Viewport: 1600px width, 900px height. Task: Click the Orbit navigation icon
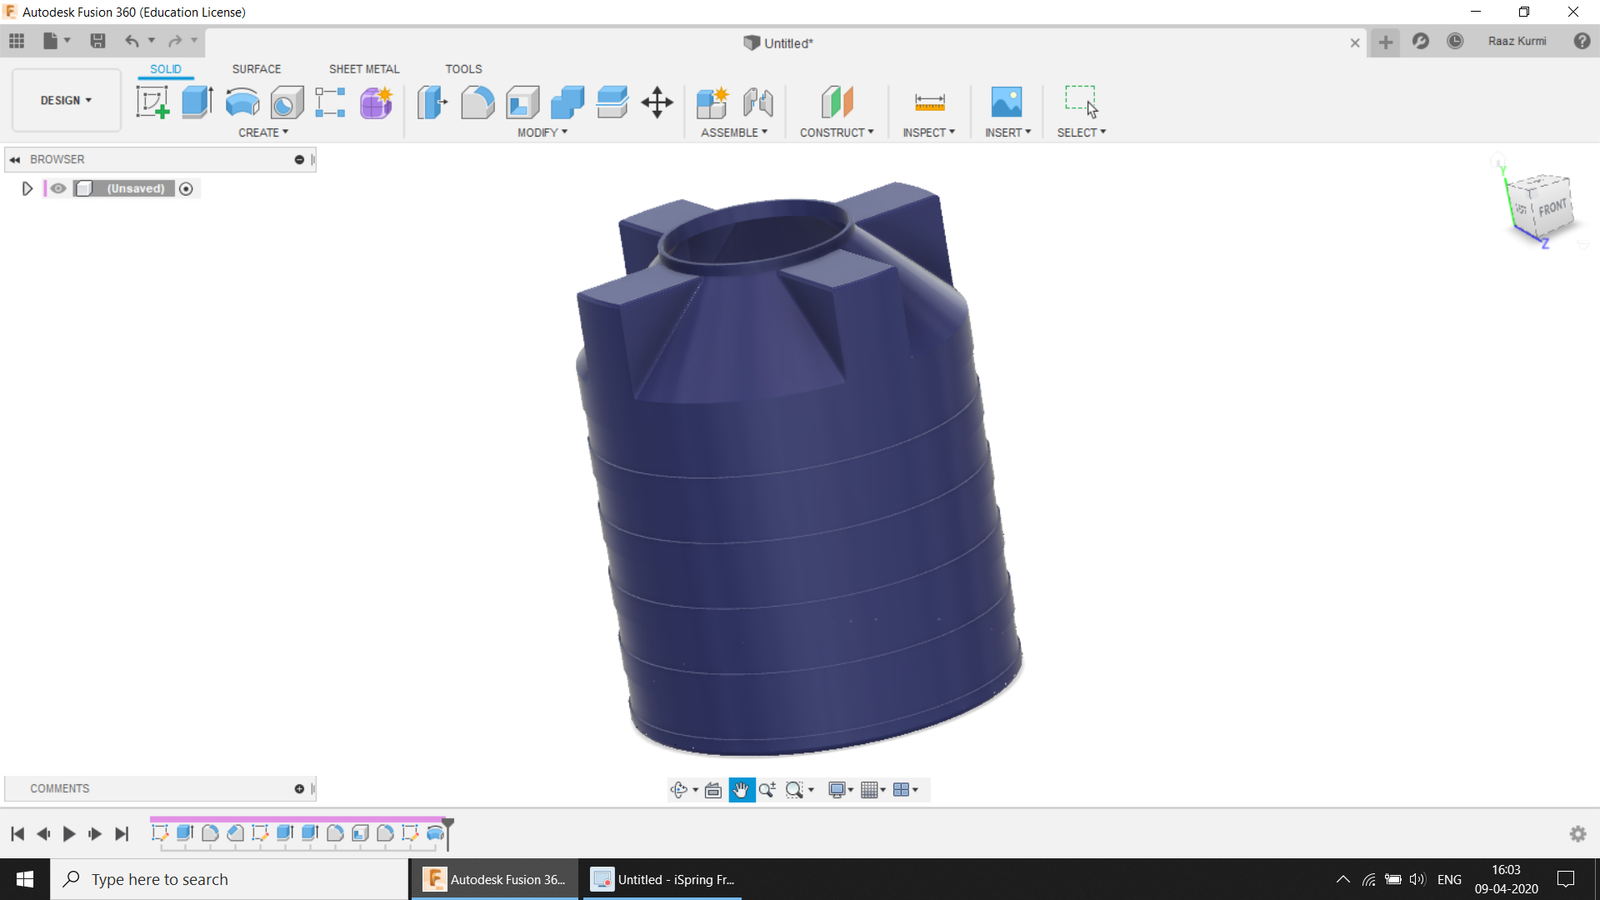(679, 790)
